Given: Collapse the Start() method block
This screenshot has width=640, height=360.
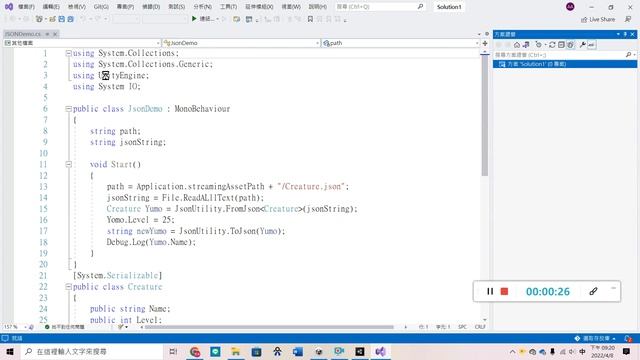Looking at the screenshot, I should click(69, 164).
